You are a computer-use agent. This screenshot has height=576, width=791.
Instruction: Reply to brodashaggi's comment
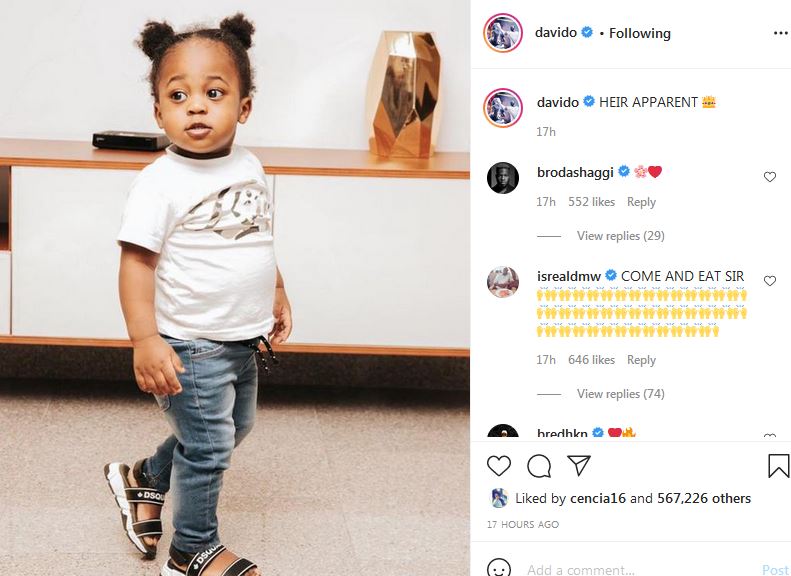point(641,202)
